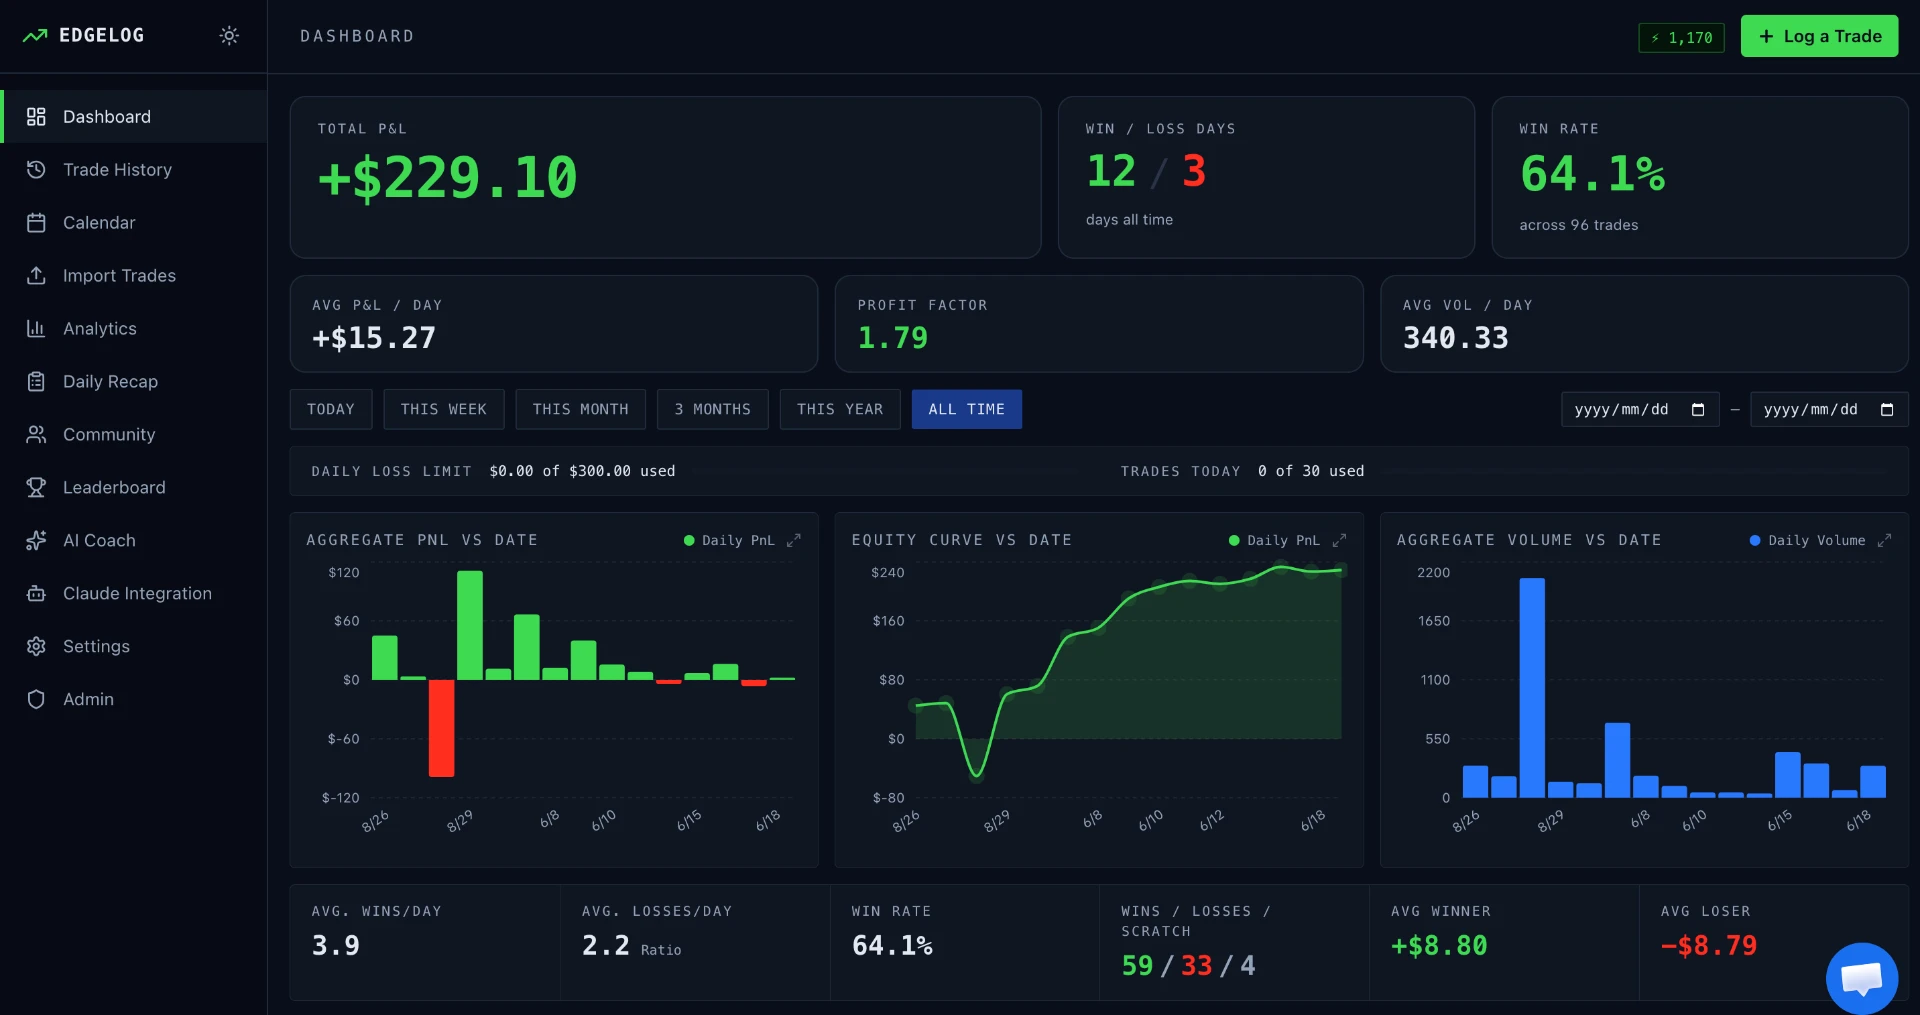Click the AI Coach sparkle icon

[x=36, y=541]
